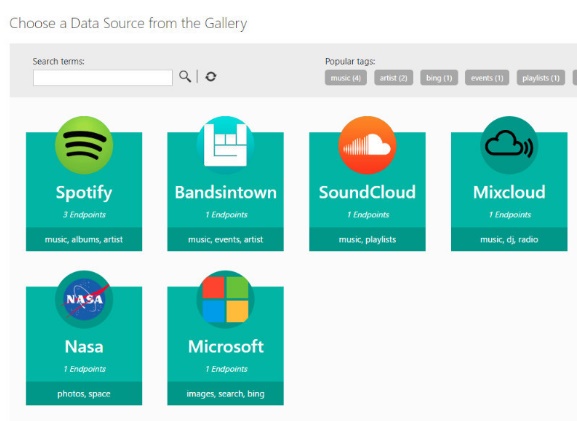Open the Spotify data source title
This screenshot has width=577, height=421.
click(84, 192)
